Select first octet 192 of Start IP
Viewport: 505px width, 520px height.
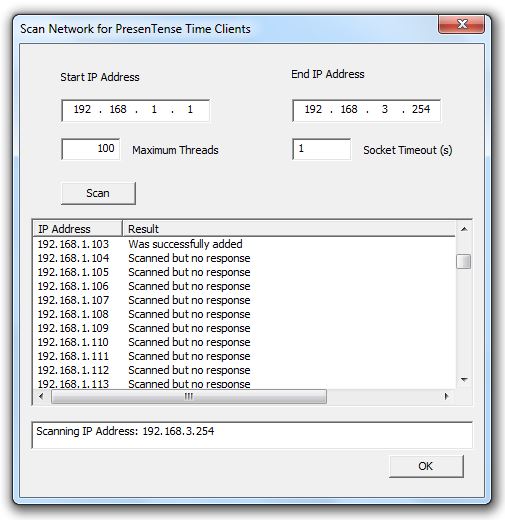(x=82, y=109)
